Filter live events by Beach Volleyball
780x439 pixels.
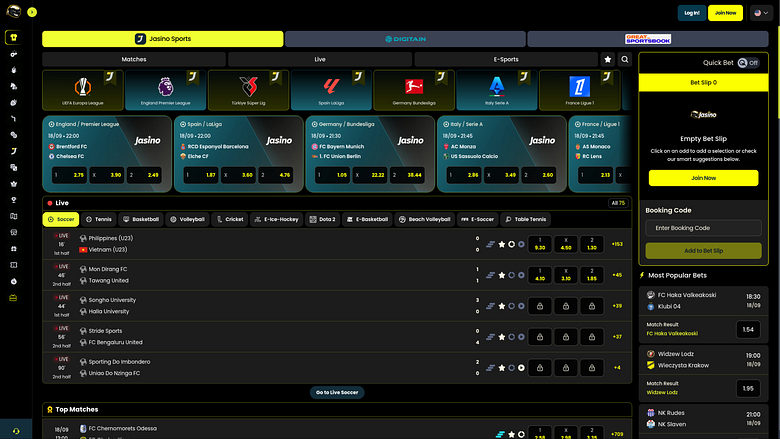[x=424, y=219]
